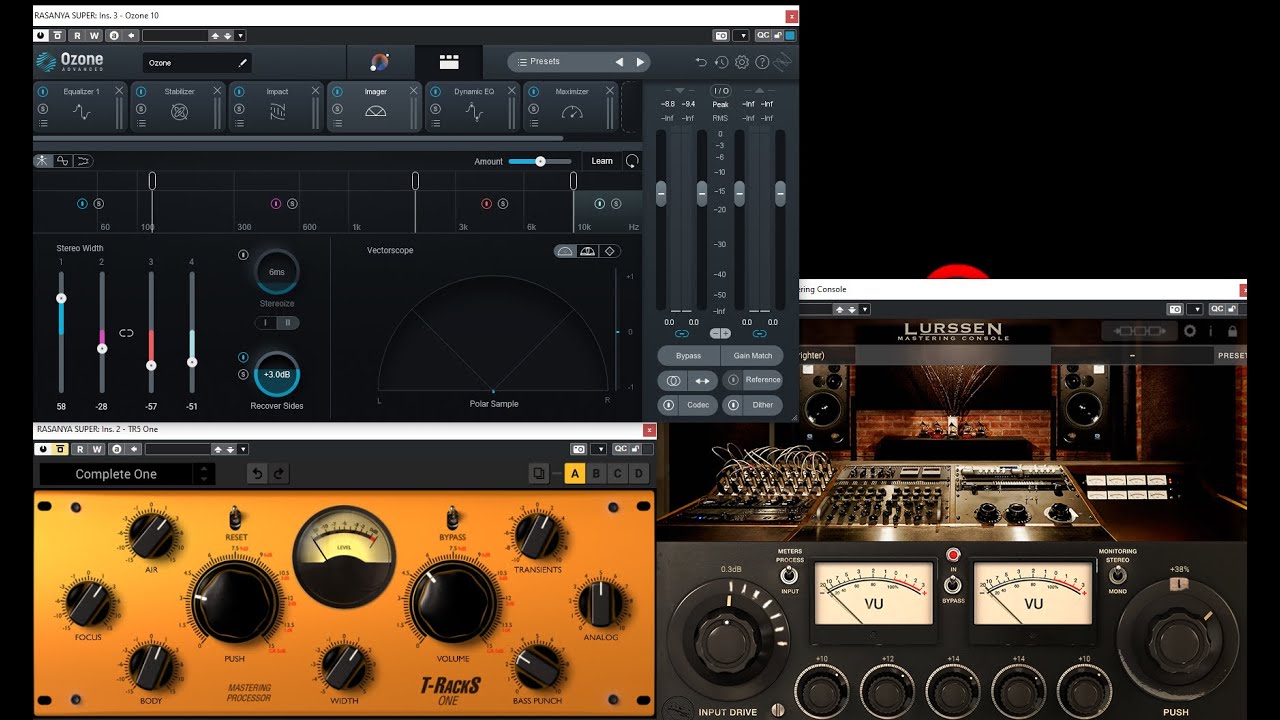
Task: Switch to Ozone module chain view
Action: 449,62
